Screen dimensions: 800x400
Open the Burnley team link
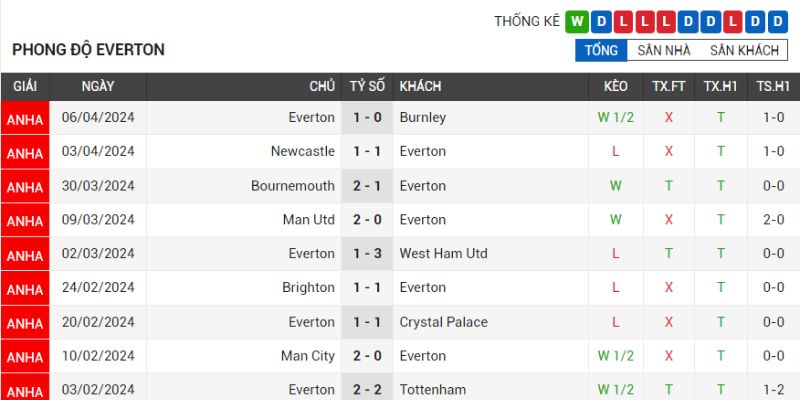(422, 118)
